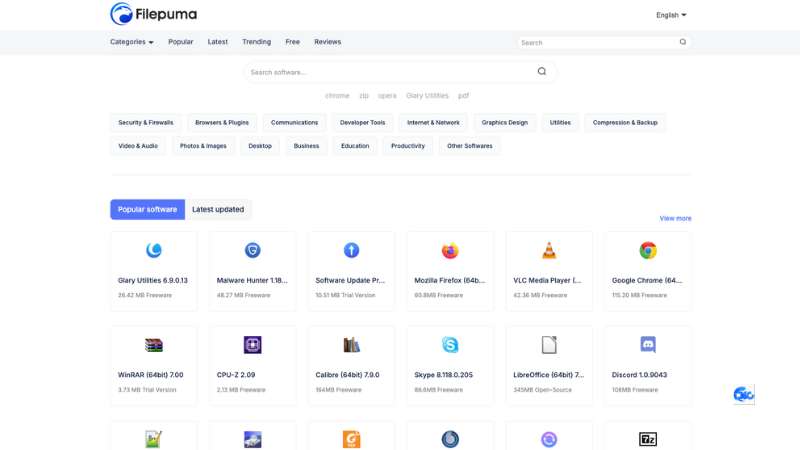This screenshot has height=450, width=800.
Task: Open Internet & Network category
Action: click(x=433, y=122)
